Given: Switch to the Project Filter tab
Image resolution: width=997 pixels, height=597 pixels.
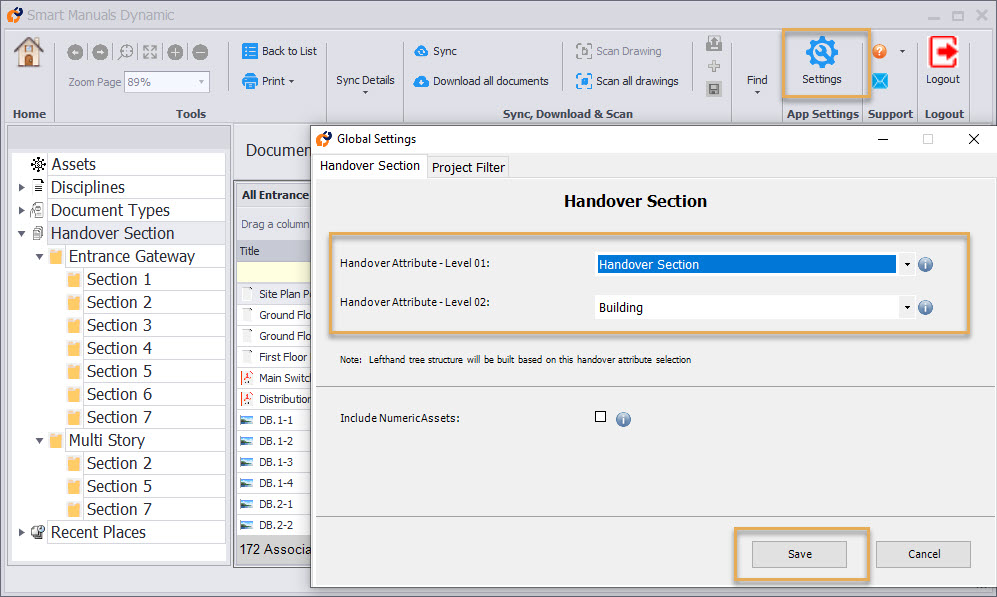Looking at the screenshot, I should pyautogui.click(x=468, y=167).
